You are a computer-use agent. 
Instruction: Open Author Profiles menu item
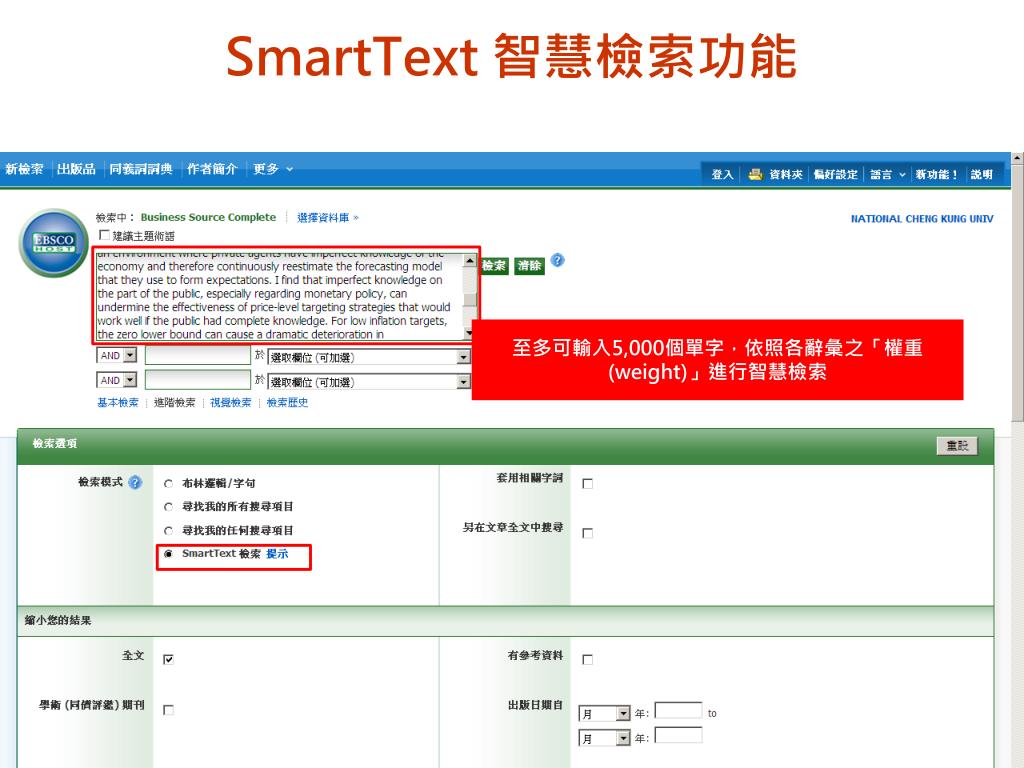click(x=212, y=169)
